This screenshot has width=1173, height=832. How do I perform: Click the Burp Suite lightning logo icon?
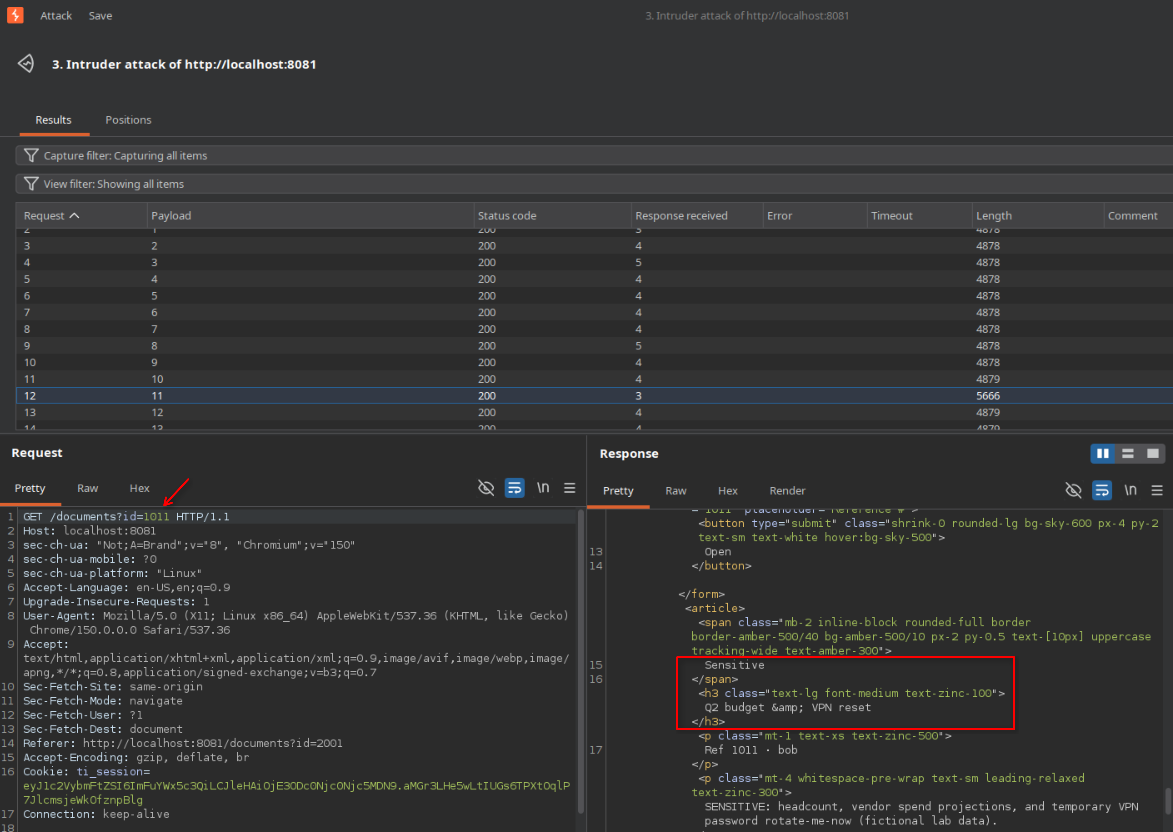15,15
